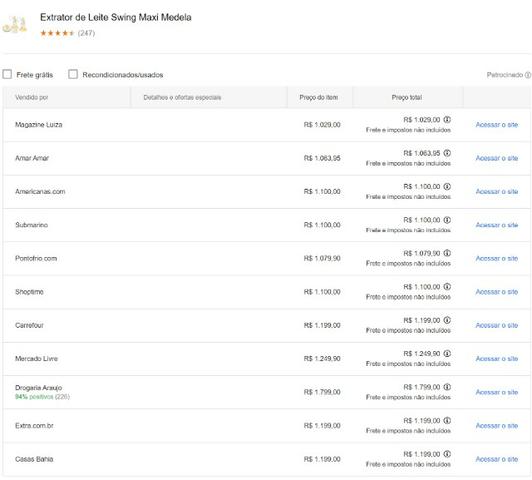Click info icon for Mercado Livre total price
Image resolution: width=532 pixels, height=480 pixels.
447,353
